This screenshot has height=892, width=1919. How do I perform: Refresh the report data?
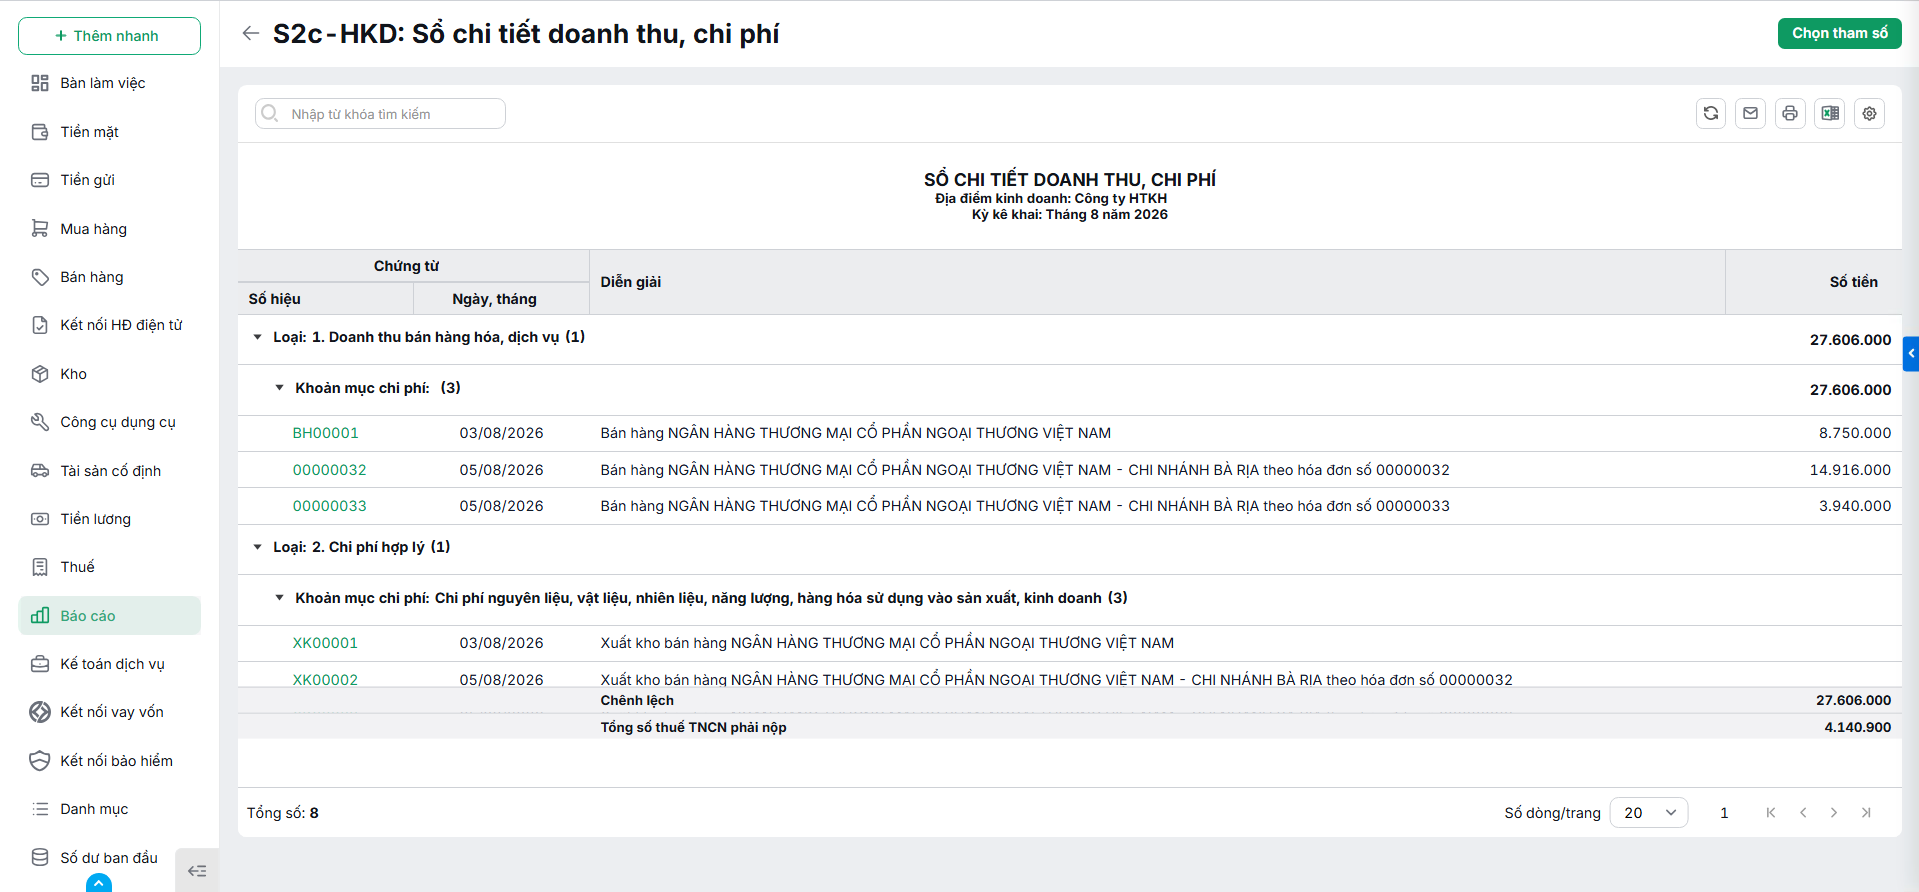(x=1711, y=113)
